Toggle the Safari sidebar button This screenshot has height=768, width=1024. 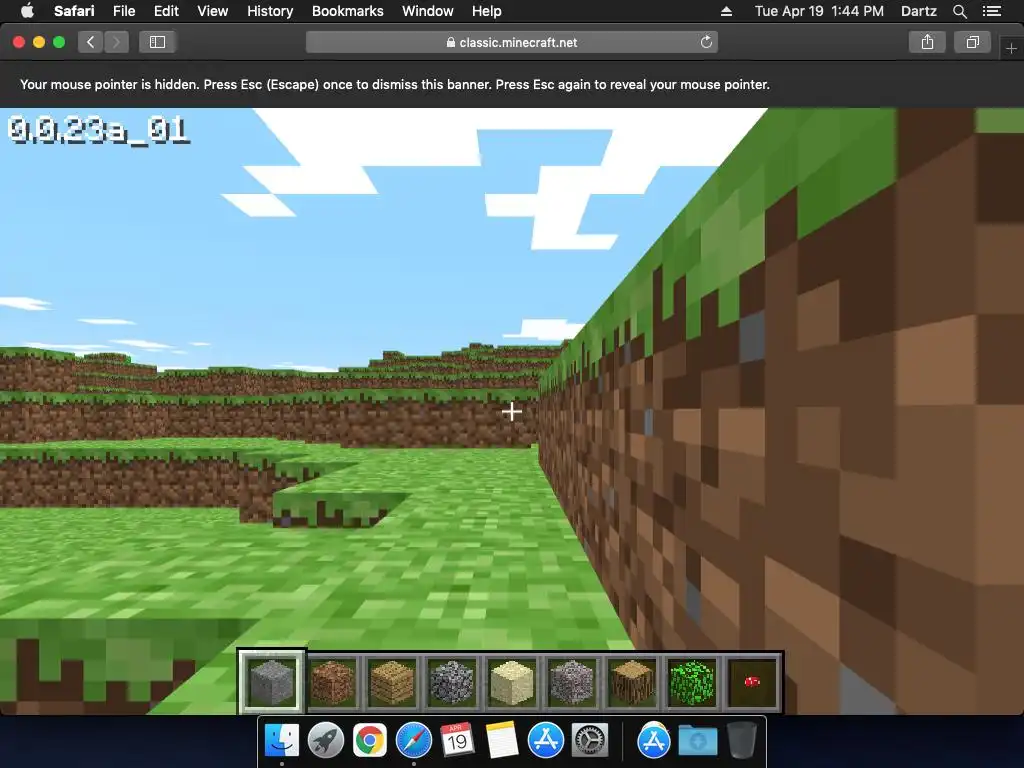(x=157, y=42)
